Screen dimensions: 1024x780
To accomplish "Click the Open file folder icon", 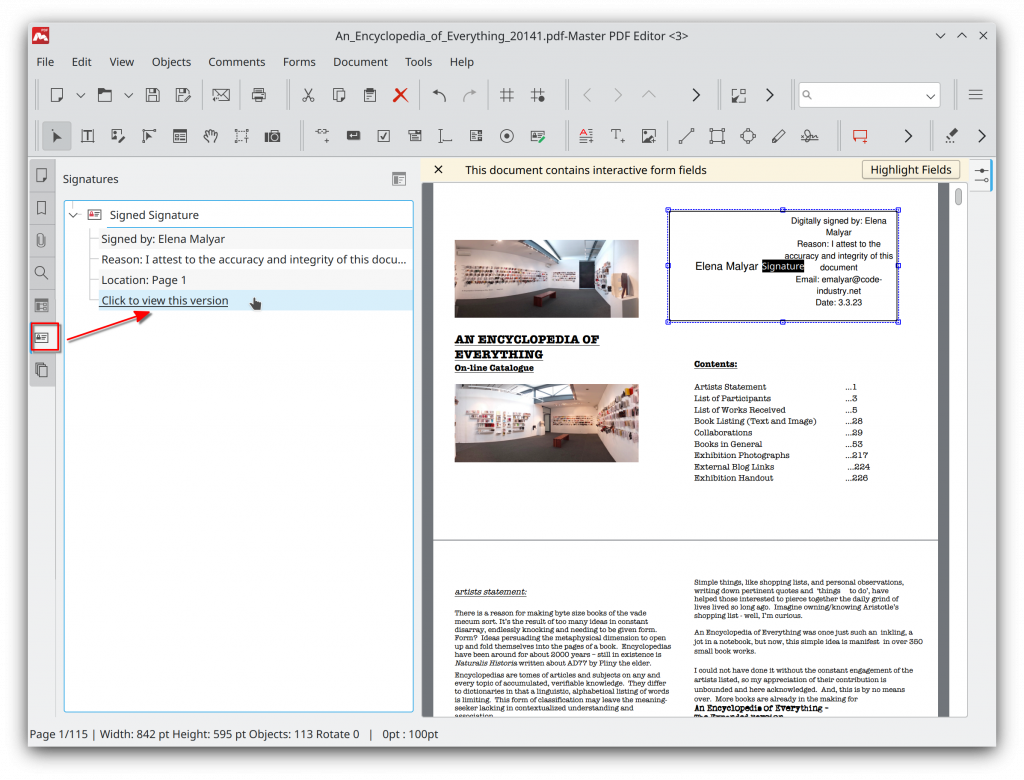I will [104, 95].
